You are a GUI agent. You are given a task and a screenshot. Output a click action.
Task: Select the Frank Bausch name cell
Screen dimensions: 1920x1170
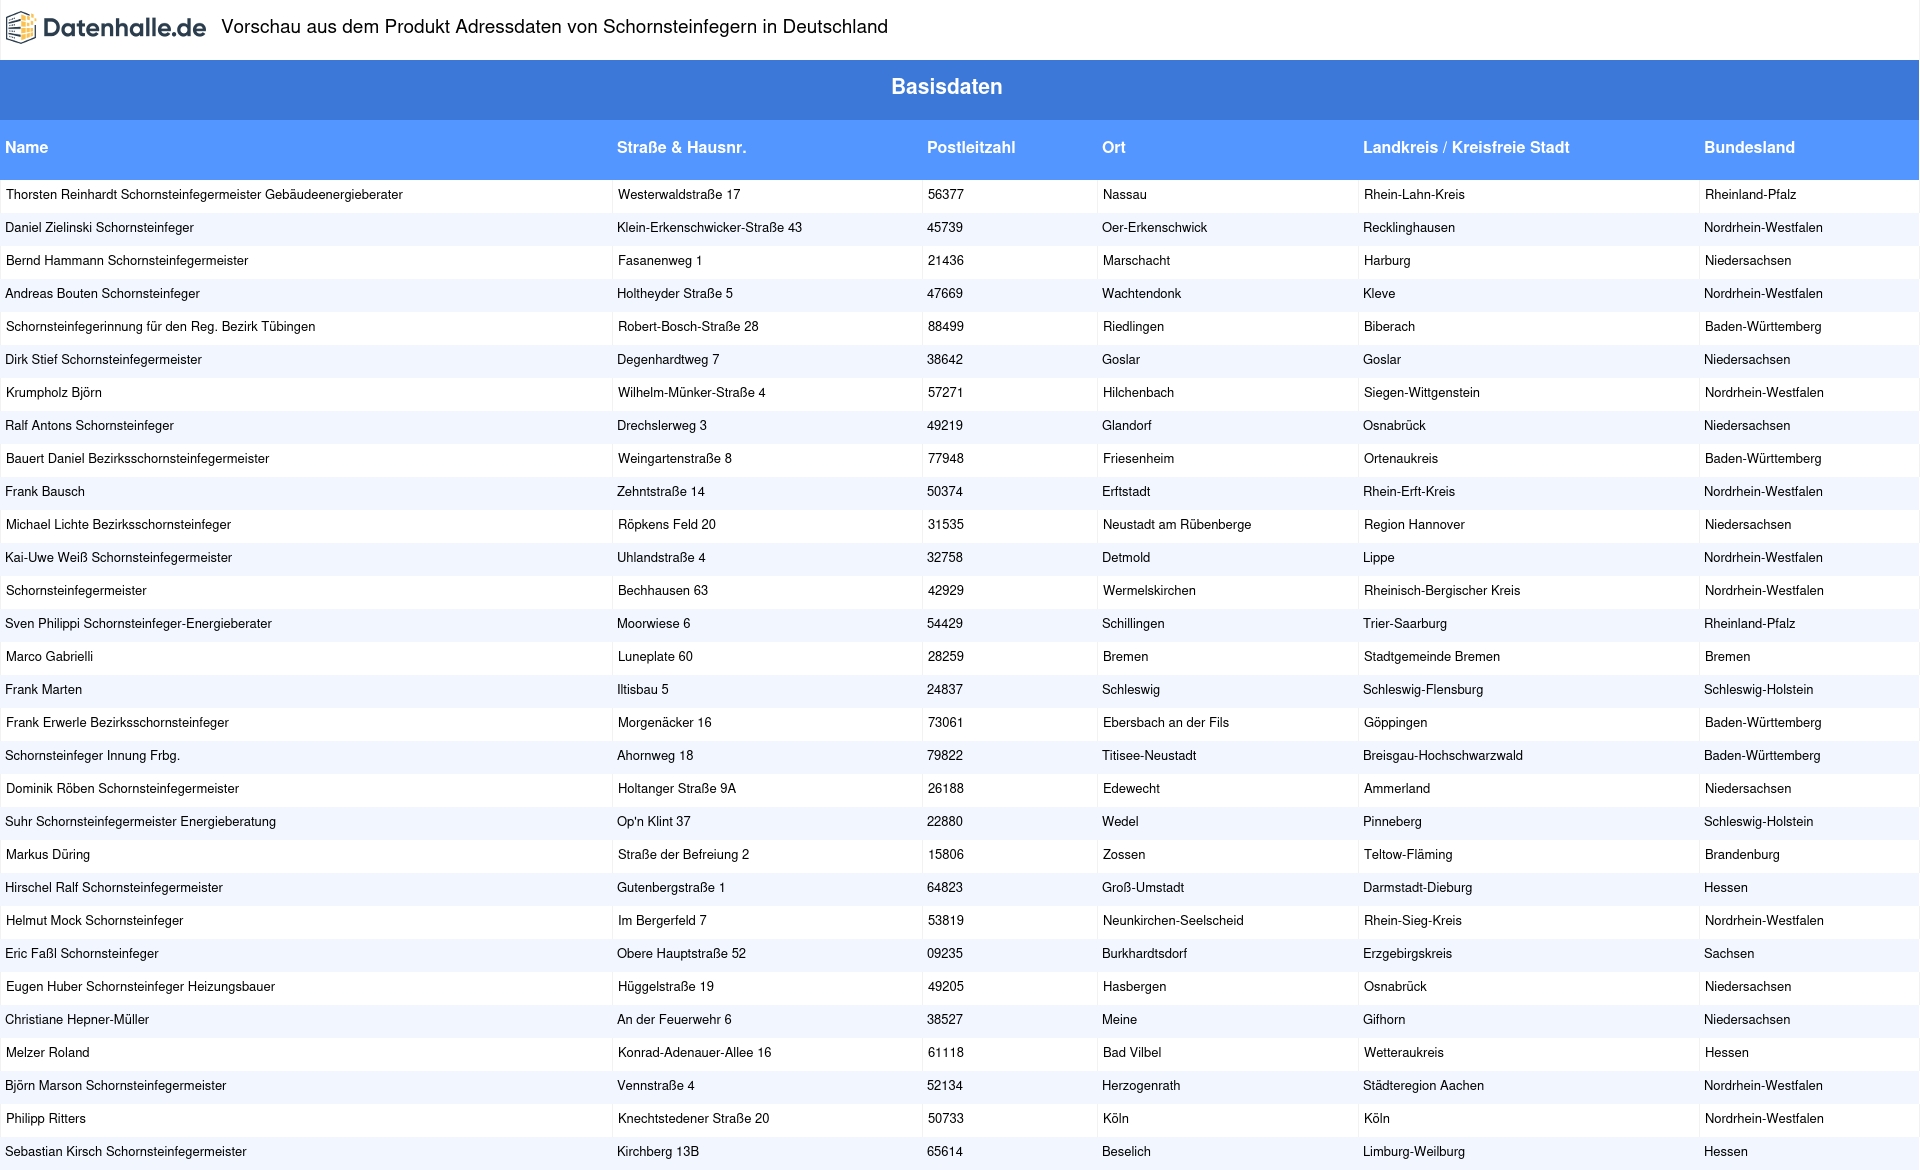coord(45,492)
